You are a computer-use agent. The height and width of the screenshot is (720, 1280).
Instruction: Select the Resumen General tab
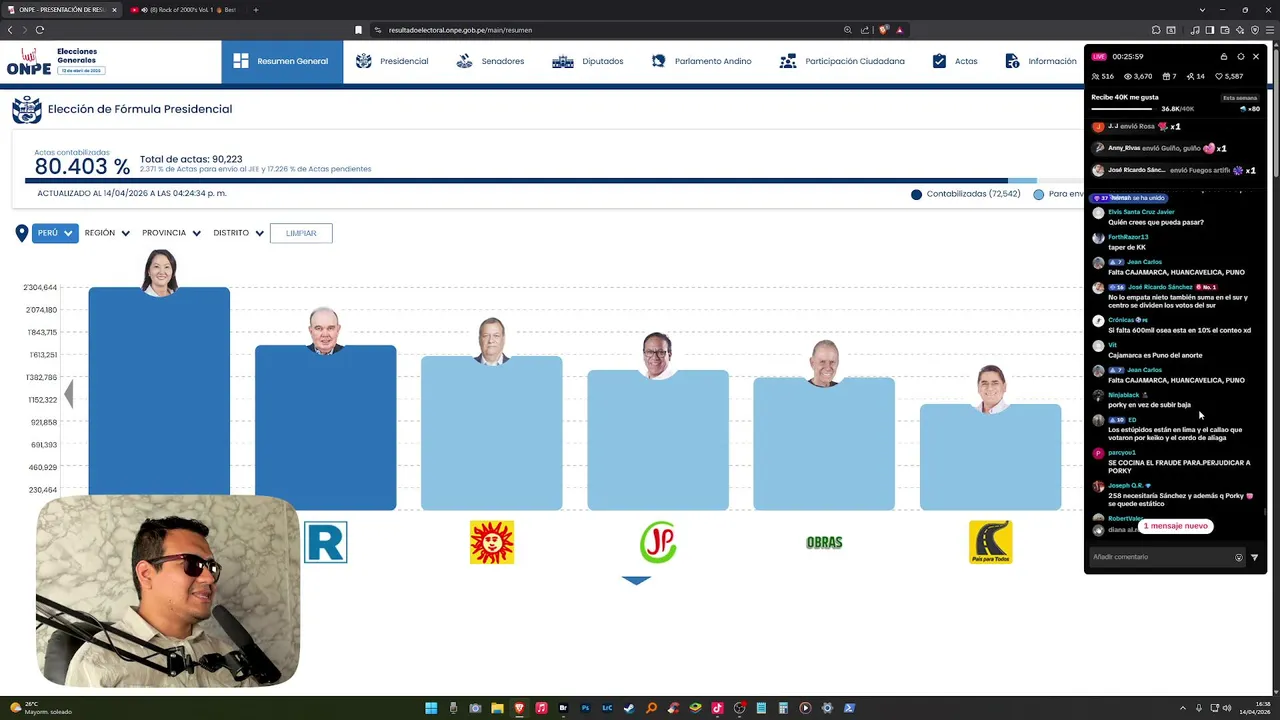point(282,61)
